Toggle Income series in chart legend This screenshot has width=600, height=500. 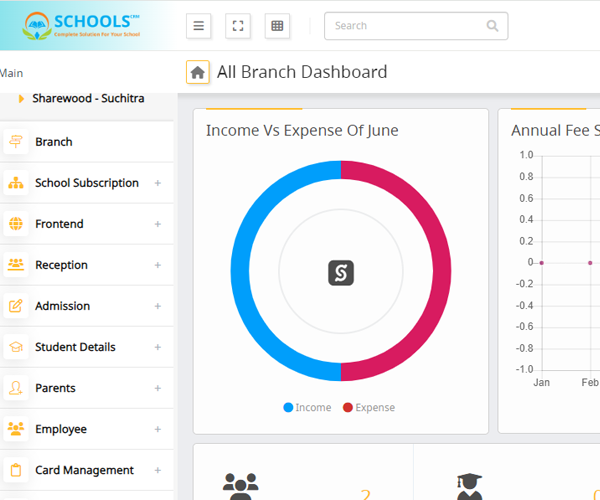click(307, 408)
